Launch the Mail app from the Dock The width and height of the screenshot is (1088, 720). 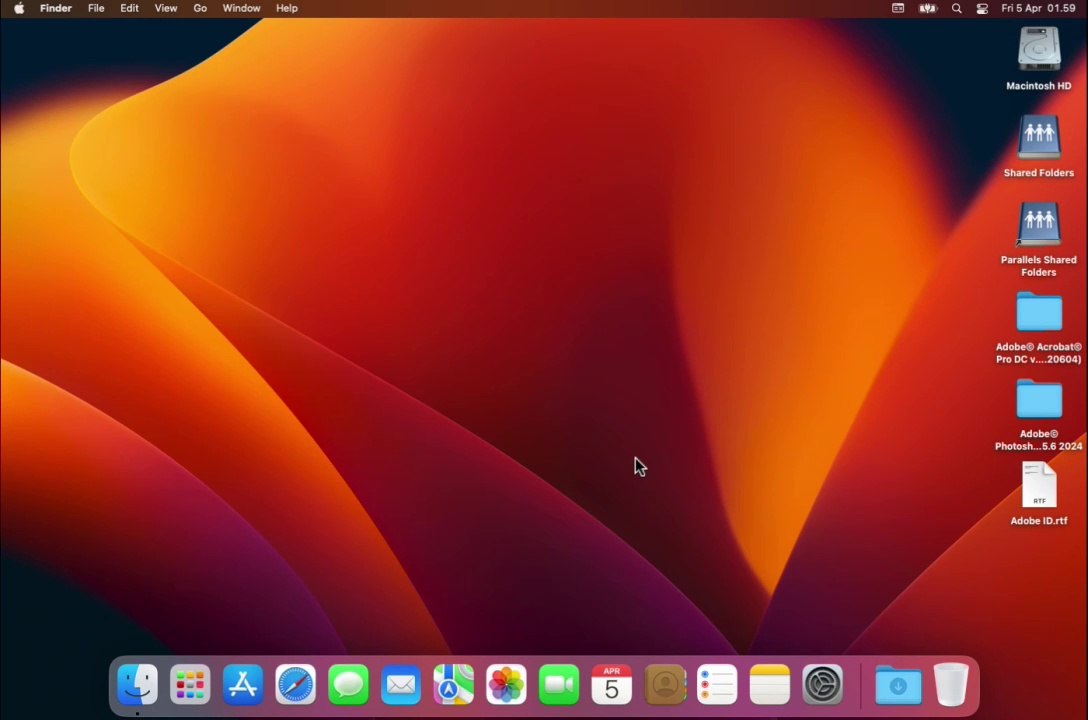(x=401, y=685)
